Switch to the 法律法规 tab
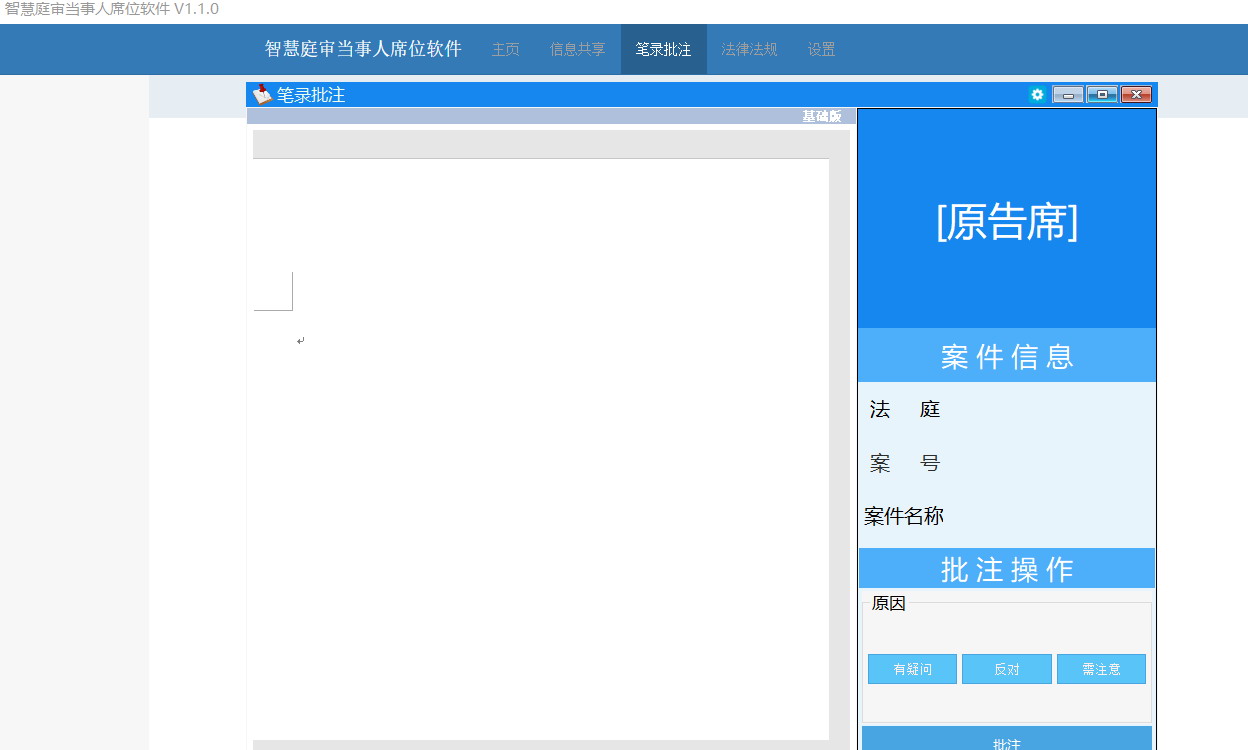The image size is (1248, 750). pos(749,49)
